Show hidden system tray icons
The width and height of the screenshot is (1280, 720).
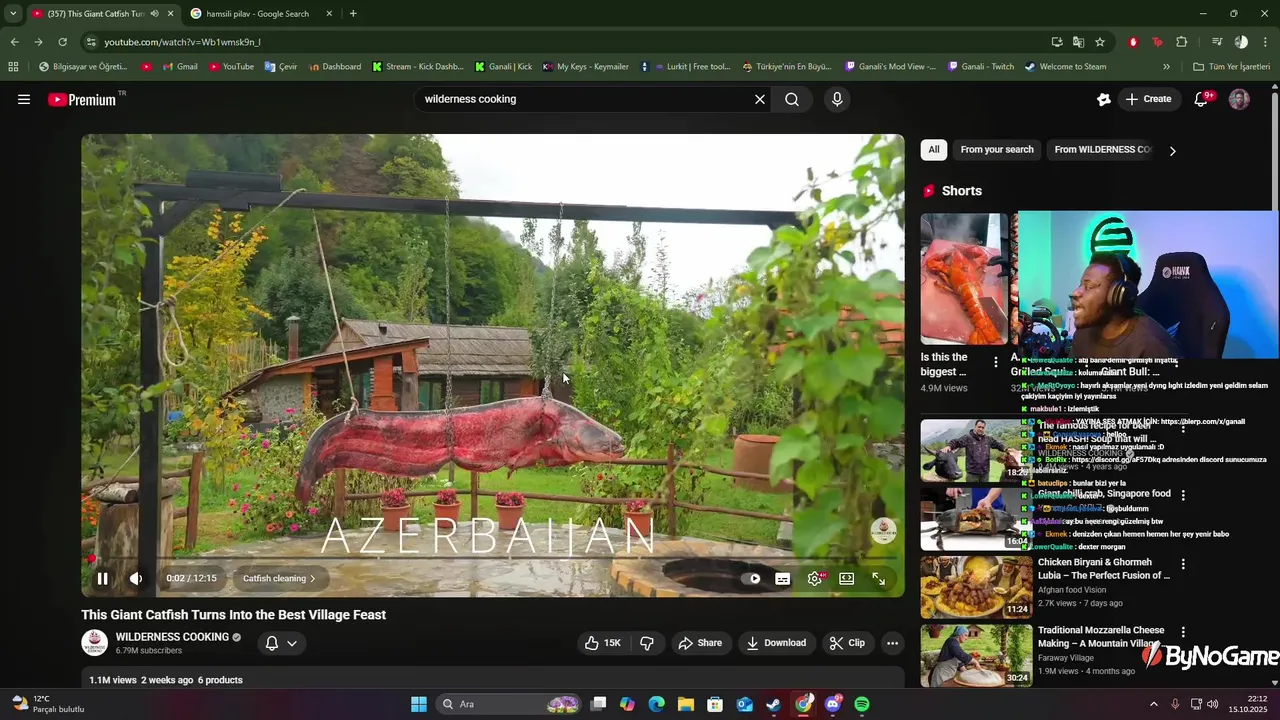coord(1153,704)
